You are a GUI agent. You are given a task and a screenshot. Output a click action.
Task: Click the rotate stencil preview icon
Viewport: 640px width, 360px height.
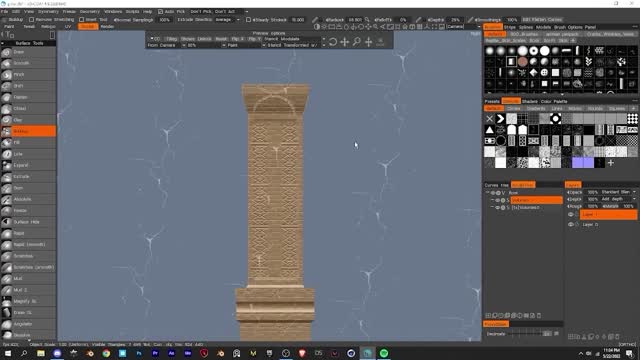(x=333, y=42)
